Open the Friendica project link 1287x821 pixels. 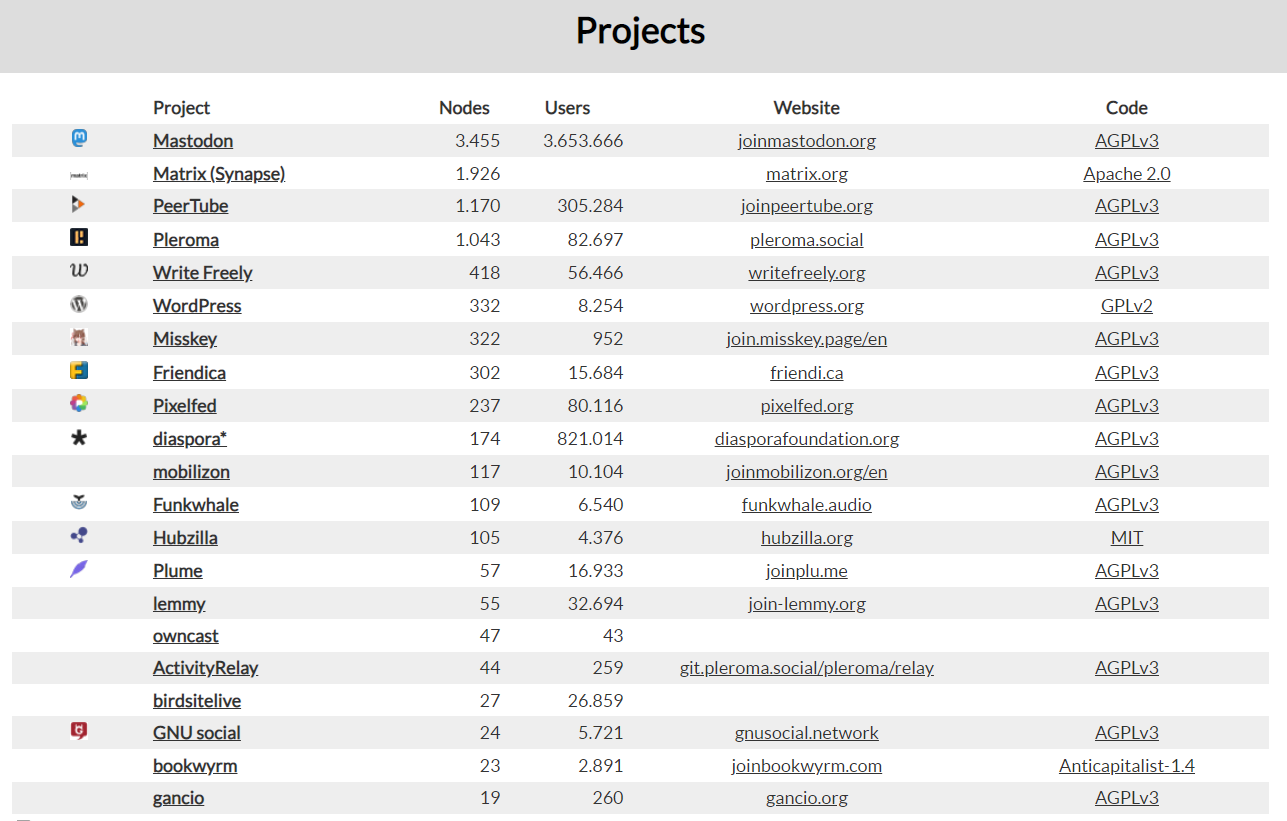pyautogui.click(x=189, y=373)
